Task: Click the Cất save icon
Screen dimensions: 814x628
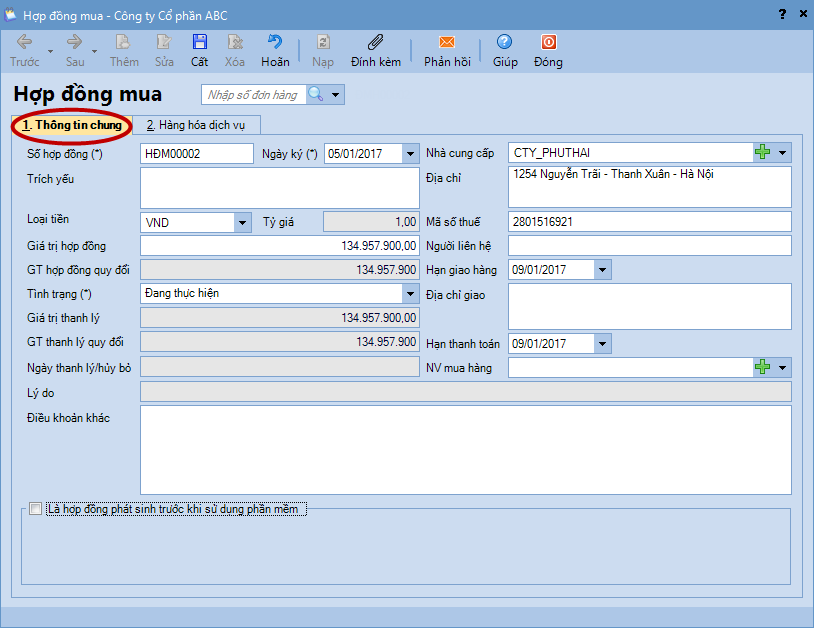Action: [x=200, y=43]
